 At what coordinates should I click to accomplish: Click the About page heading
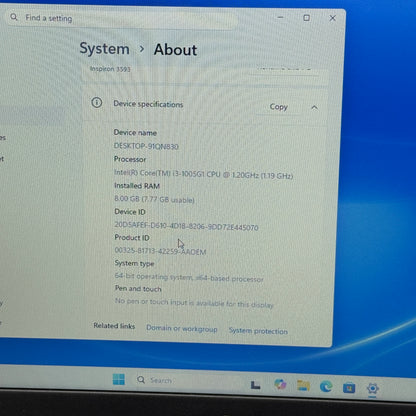click(x=175, y=50)
